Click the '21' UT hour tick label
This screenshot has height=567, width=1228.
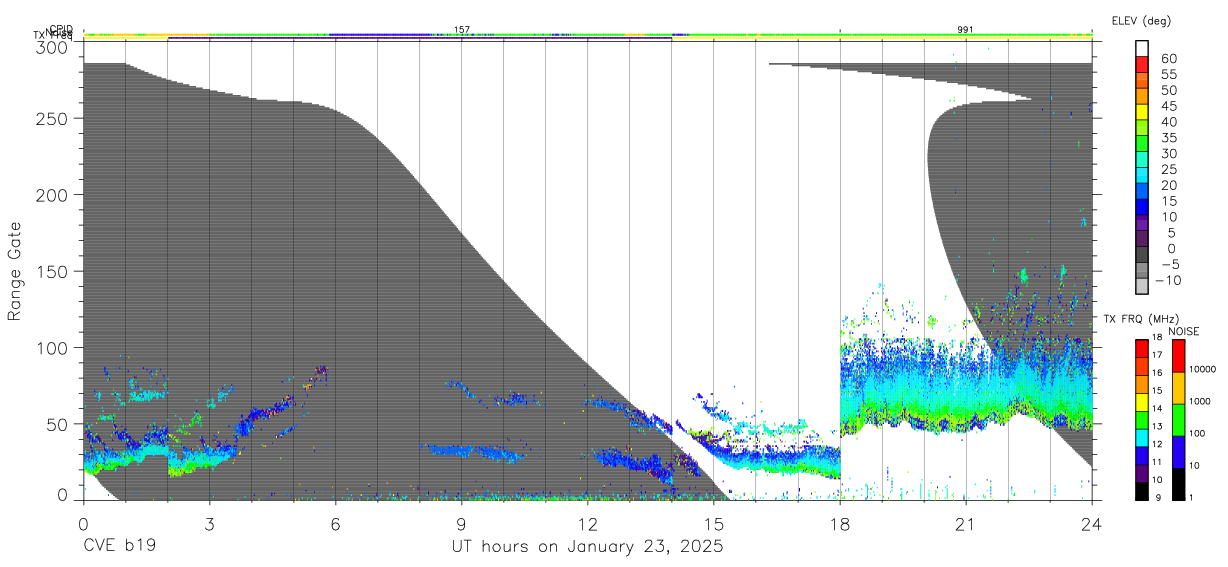click(x=966, y=524)
